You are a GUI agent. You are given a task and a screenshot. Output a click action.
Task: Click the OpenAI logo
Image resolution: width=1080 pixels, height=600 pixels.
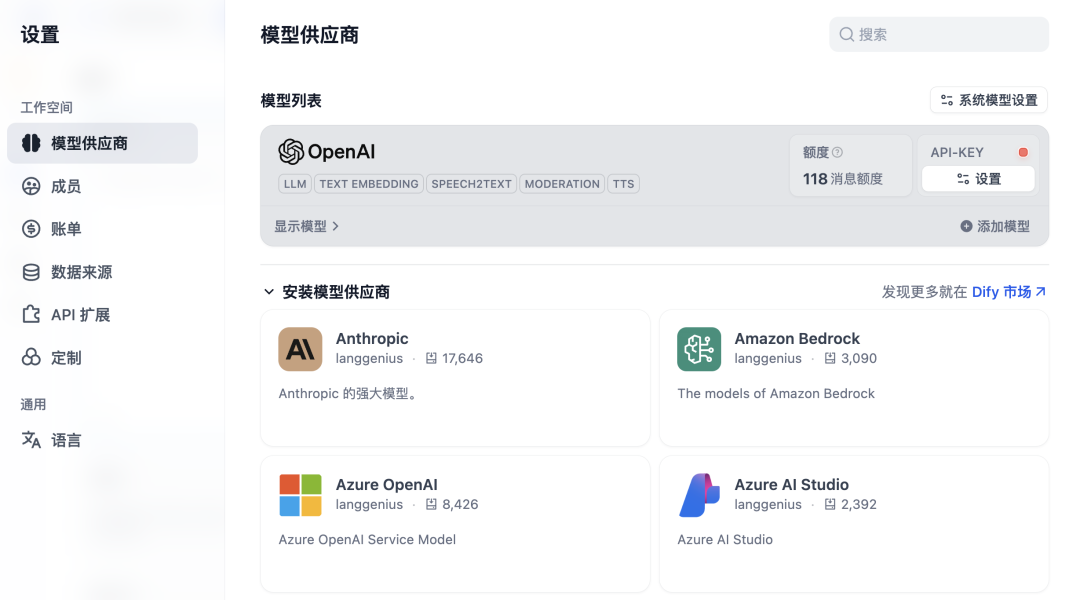tap(326, 152)
